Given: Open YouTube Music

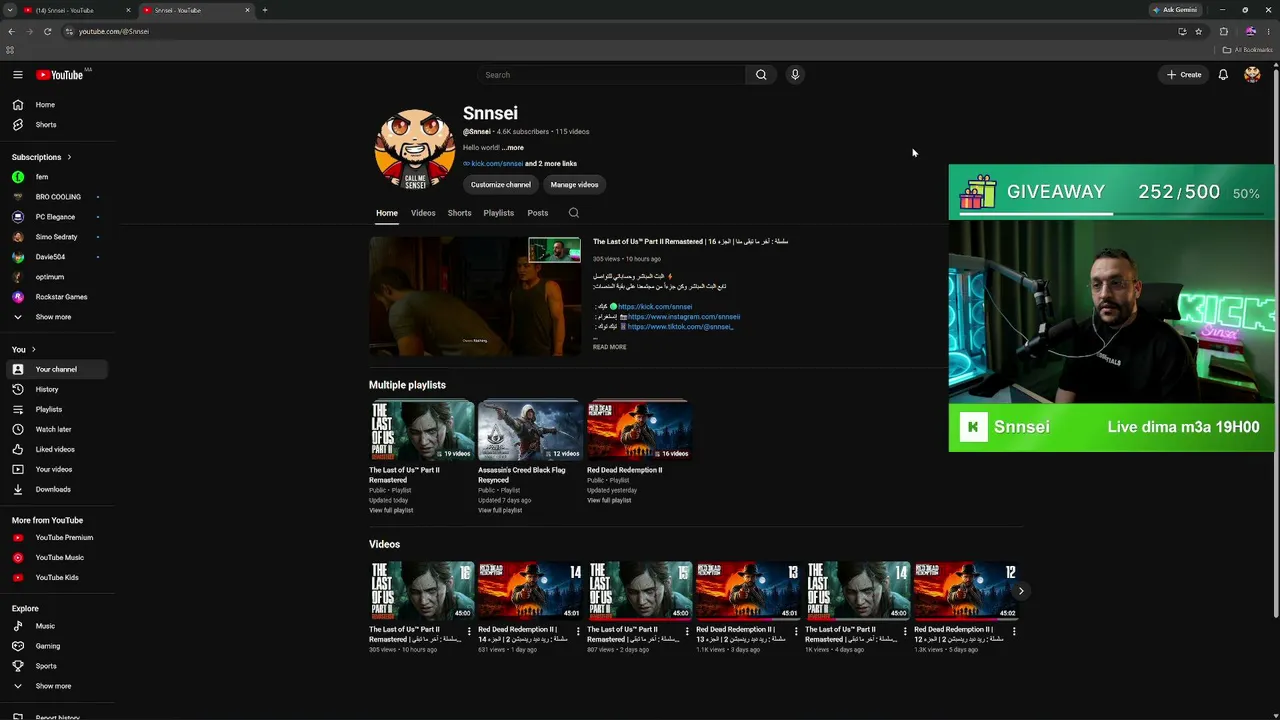Looking at the screenshot, I should click(58, 557).
